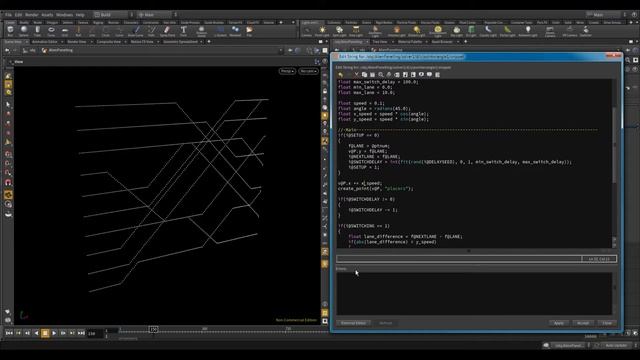Switch to the Material Palette tab

410,42
